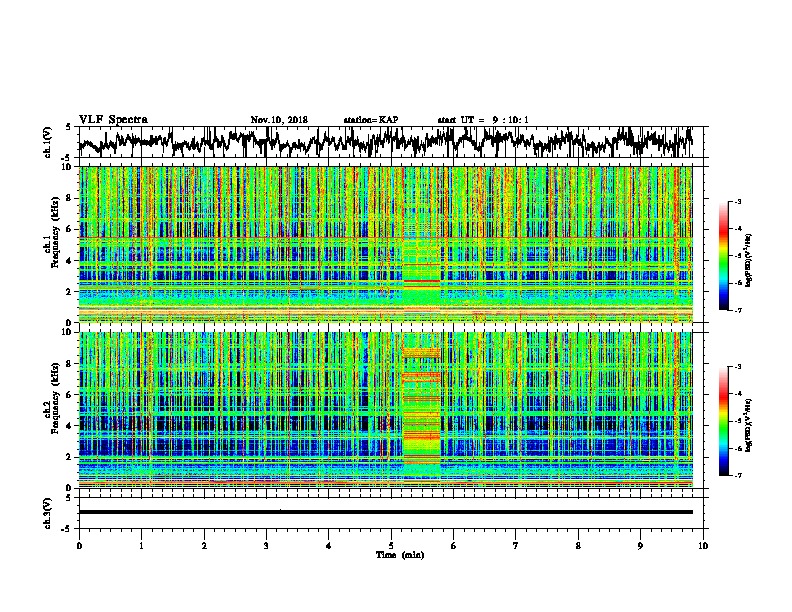Click the ch.1 voltage waveform trace panel

click(390, 142)
